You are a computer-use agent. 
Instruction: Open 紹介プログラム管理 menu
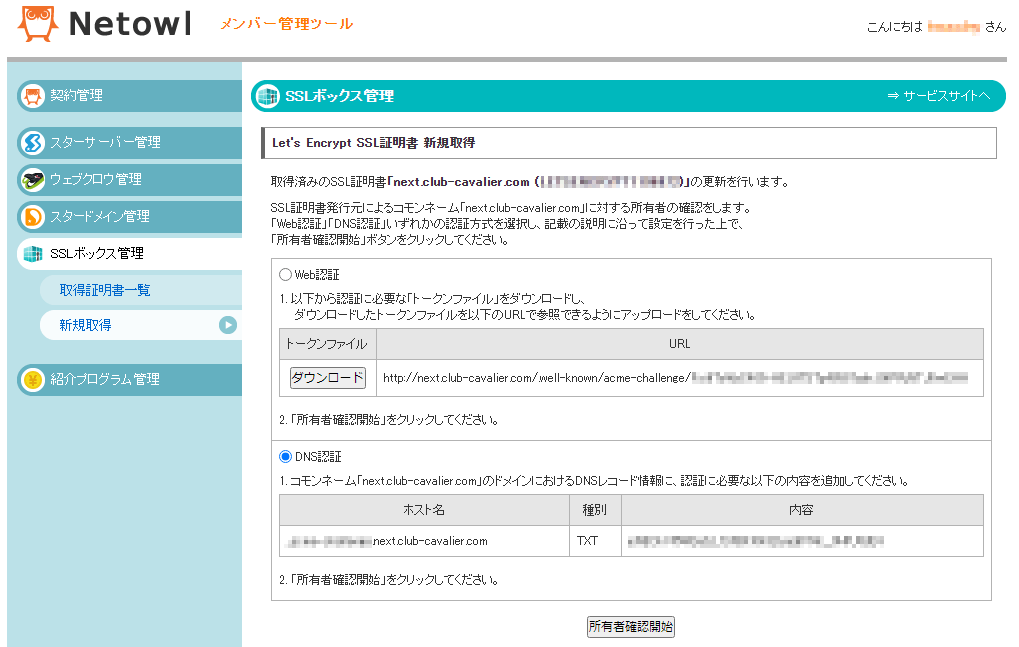click(x=129, y=380)
